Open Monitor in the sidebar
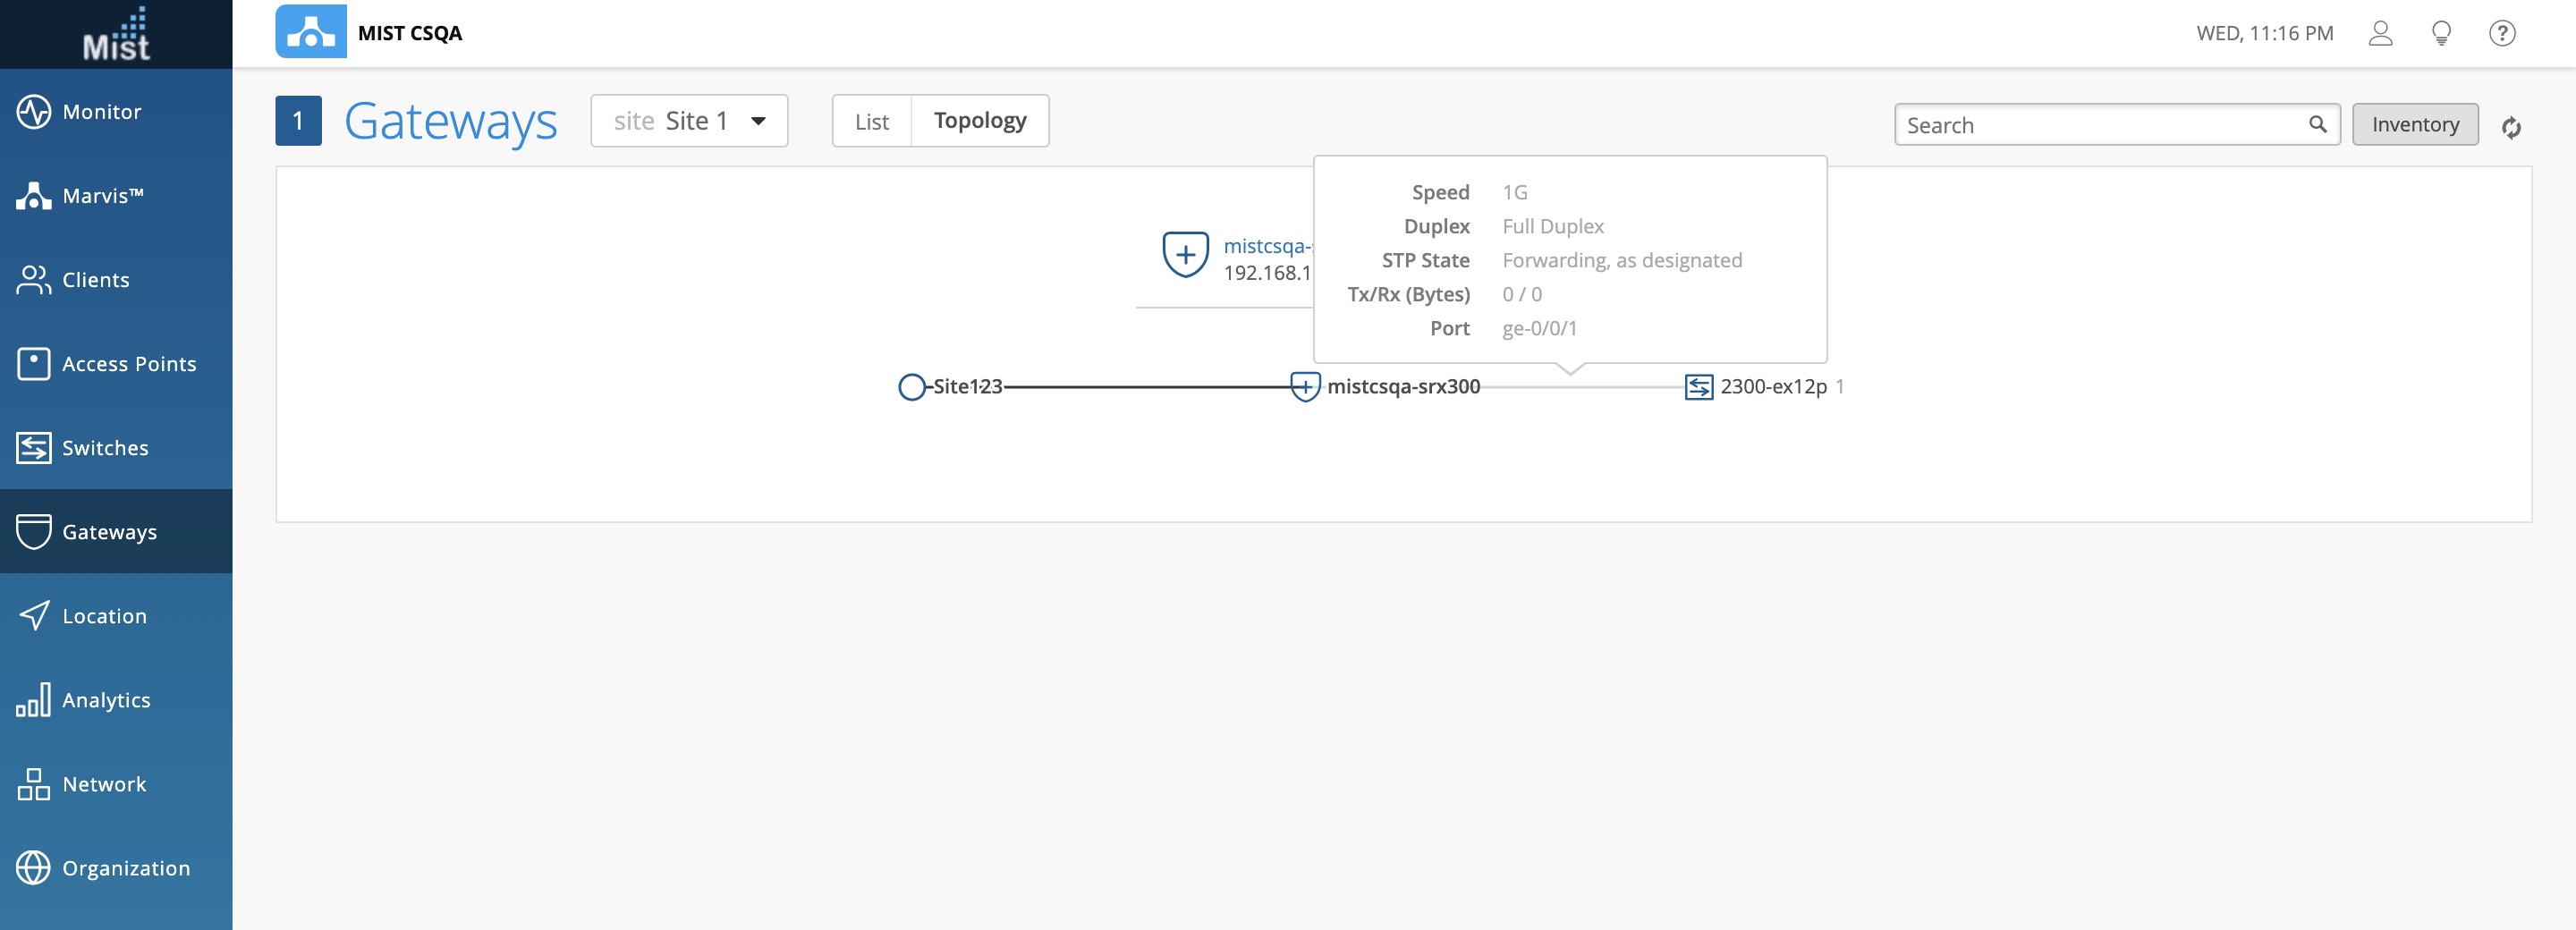The image size is (2576, 930). pos(101,112)
